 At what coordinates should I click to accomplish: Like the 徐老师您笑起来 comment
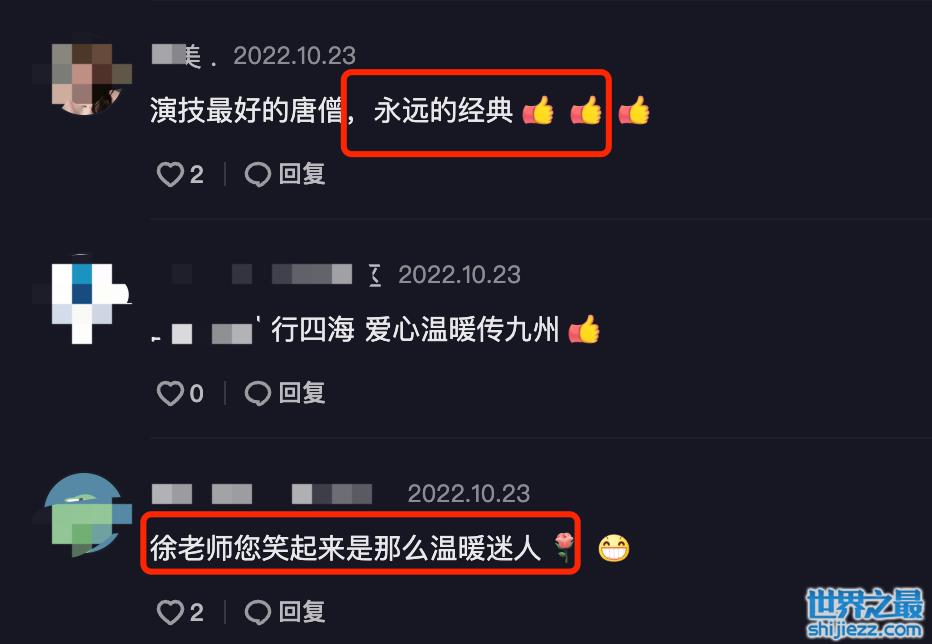[170, 612]
